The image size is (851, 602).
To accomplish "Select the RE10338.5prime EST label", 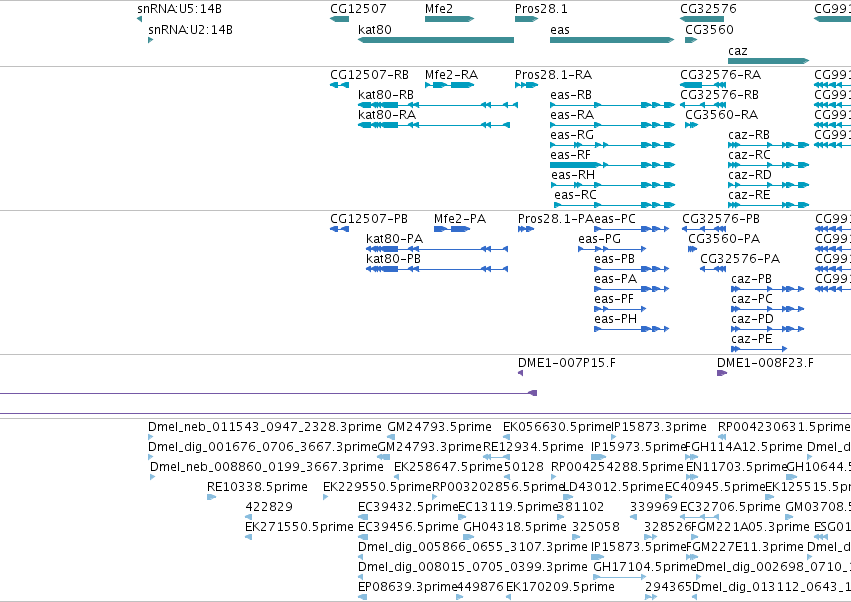I will pos(257,487).
